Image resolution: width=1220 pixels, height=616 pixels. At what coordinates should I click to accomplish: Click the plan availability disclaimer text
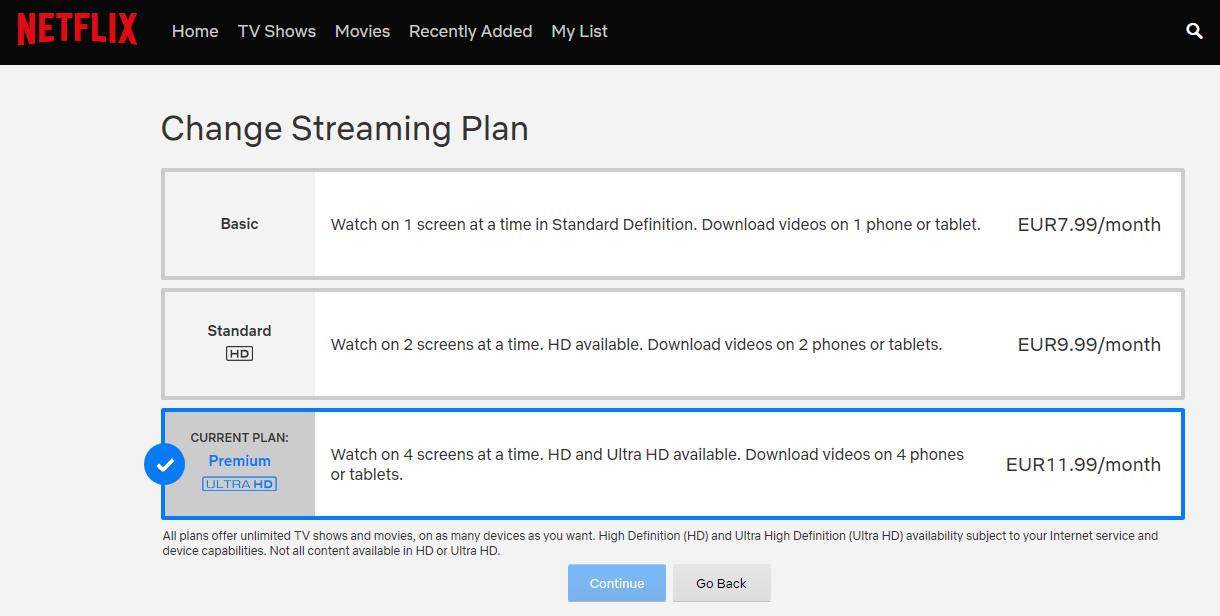(x=660, y=543)
